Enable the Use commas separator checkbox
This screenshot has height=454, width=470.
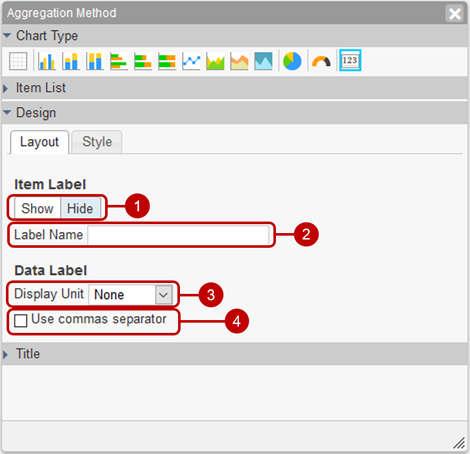click(x=21, y=321)
